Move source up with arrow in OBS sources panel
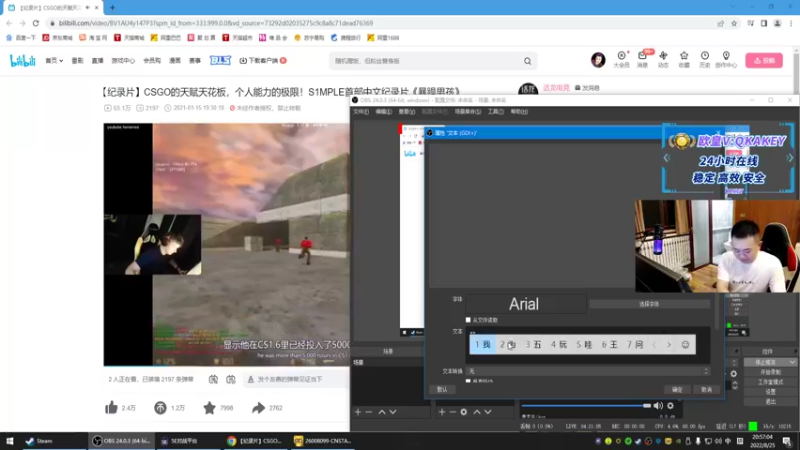This screenshot has width=800, height=450. pyautogui.click(x=477, y=412)
